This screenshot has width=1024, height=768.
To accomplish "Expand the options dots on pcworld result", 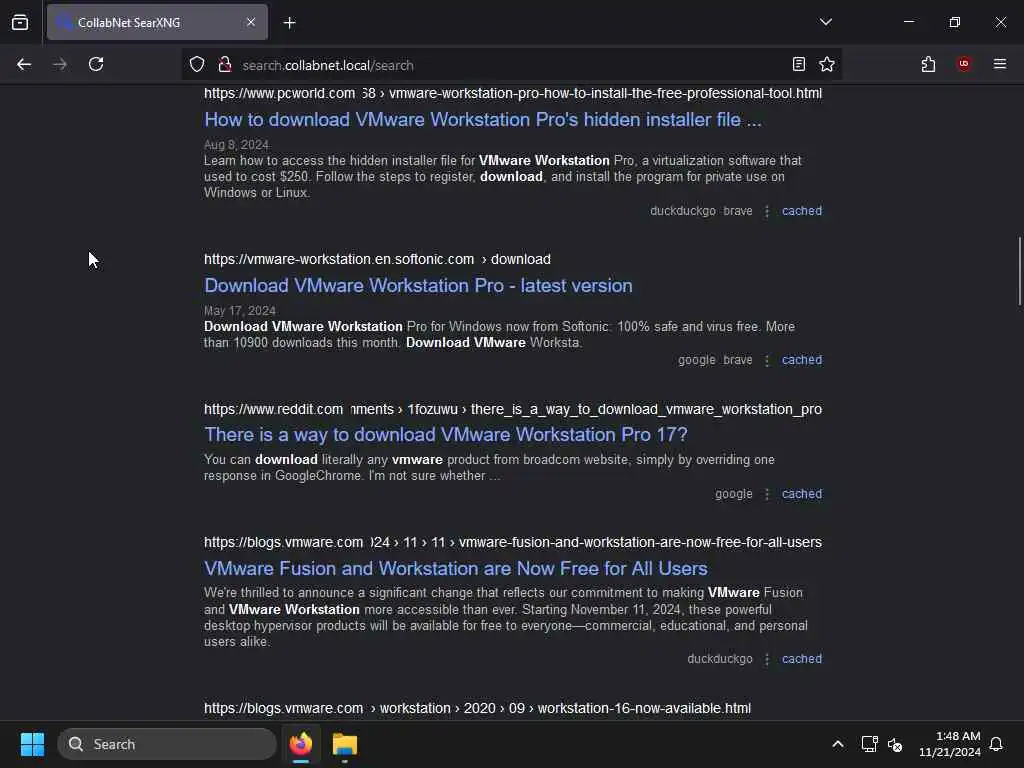I will (767, 212).
